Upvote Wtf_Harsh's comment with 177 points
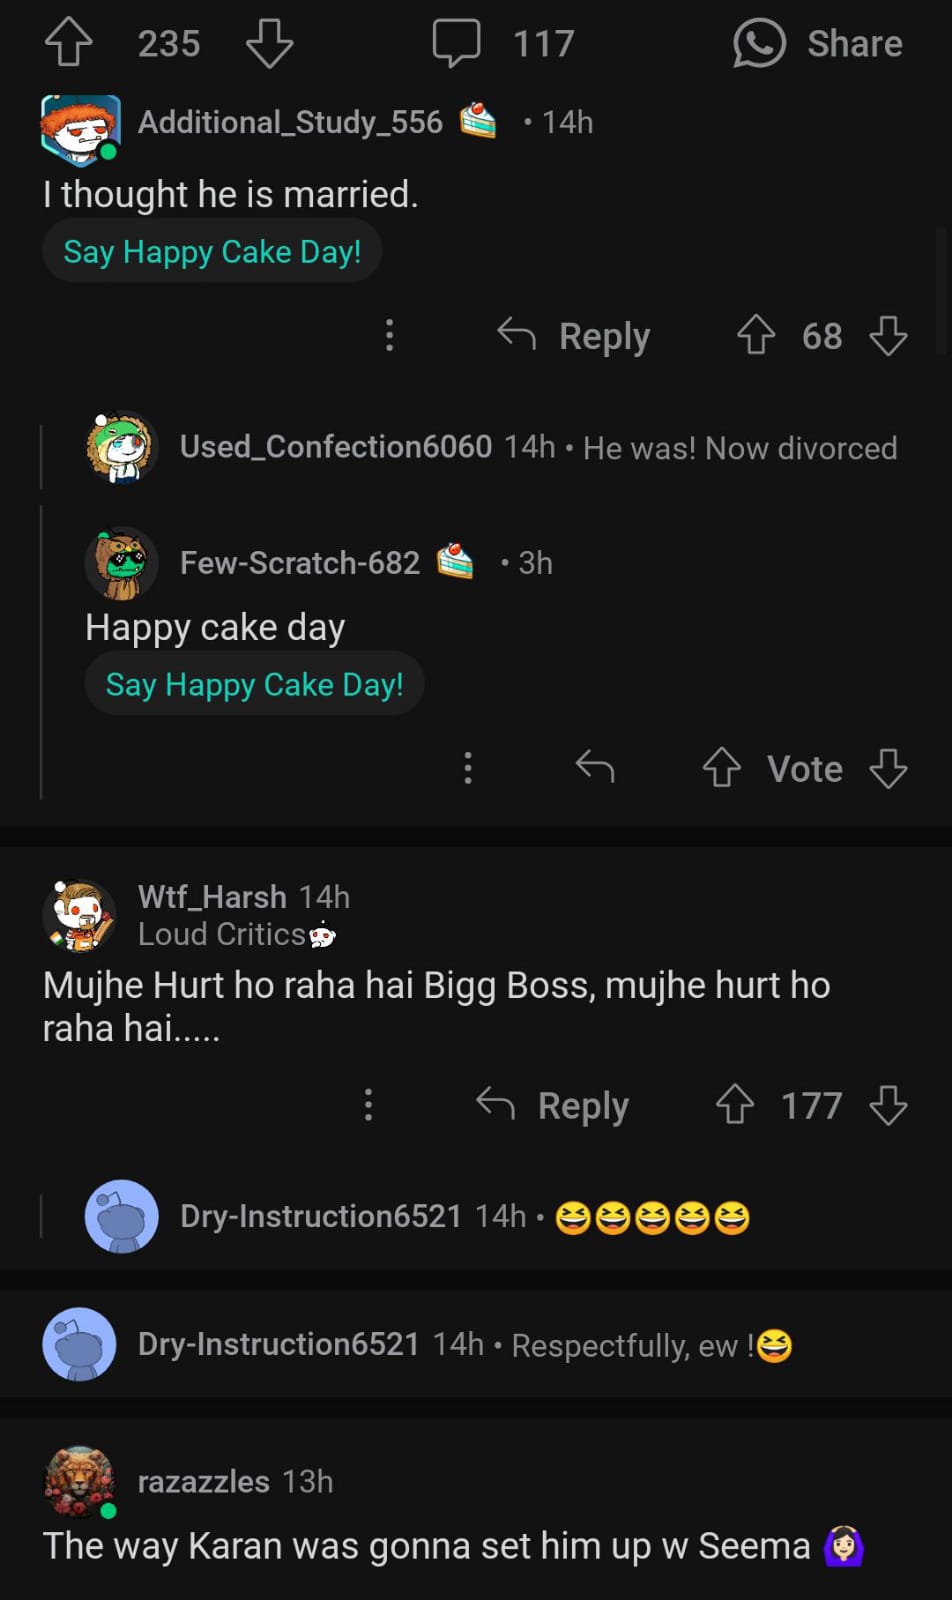The image size is (952, 1600). point(735,1105)
